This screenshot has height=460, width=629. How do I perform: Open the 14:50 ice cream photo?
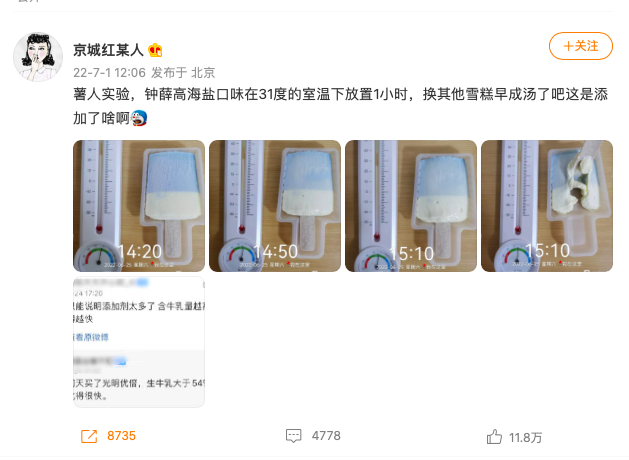tap(275, 206)
